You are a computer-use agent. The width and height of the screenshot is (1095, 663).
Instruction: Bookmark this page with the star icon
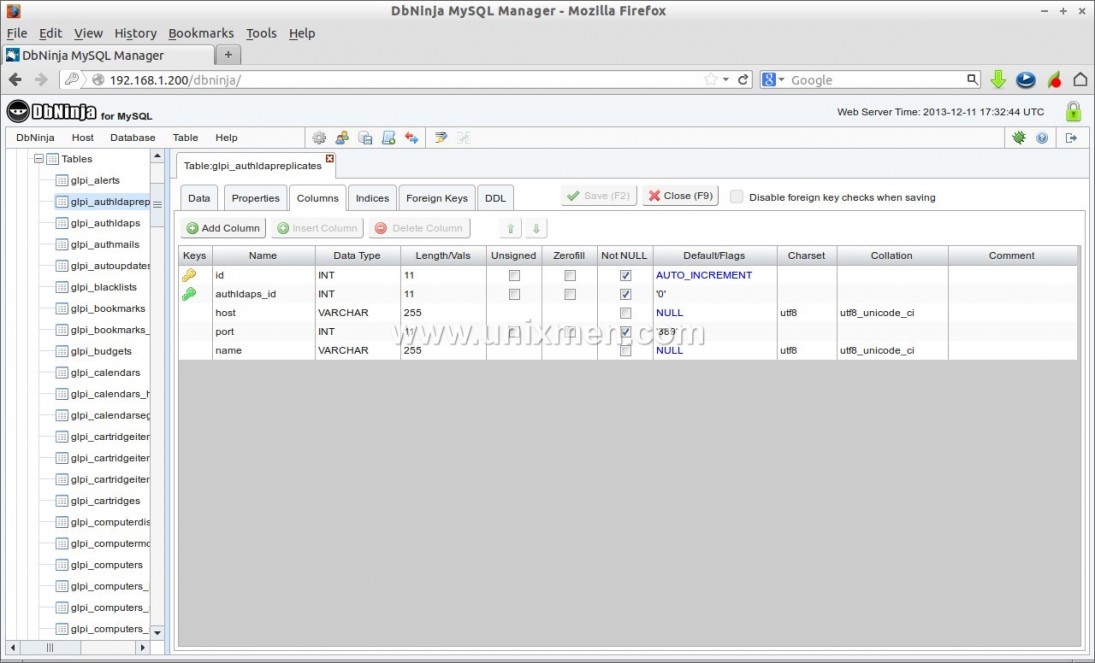[x=711, y=80]
